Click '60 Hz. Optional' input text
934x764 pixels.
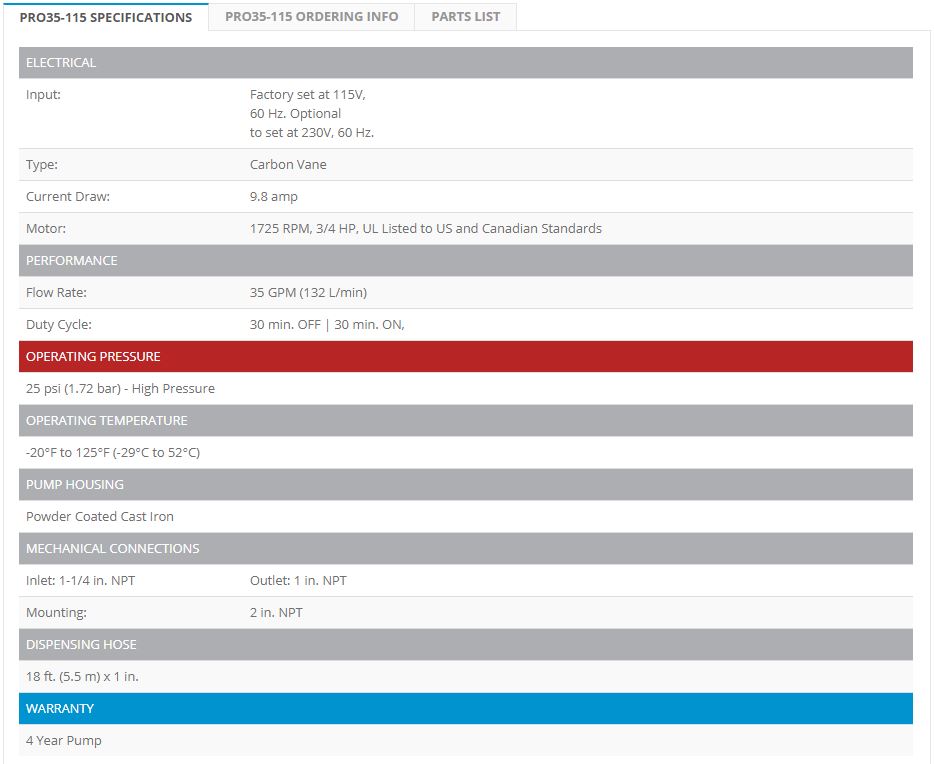295,114
